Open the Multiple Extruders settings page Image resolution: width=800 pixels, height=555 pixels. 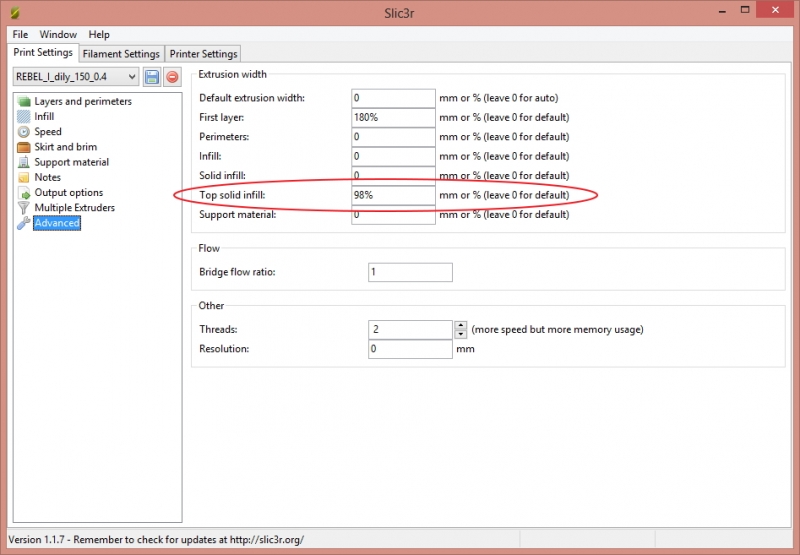(74, 208)
